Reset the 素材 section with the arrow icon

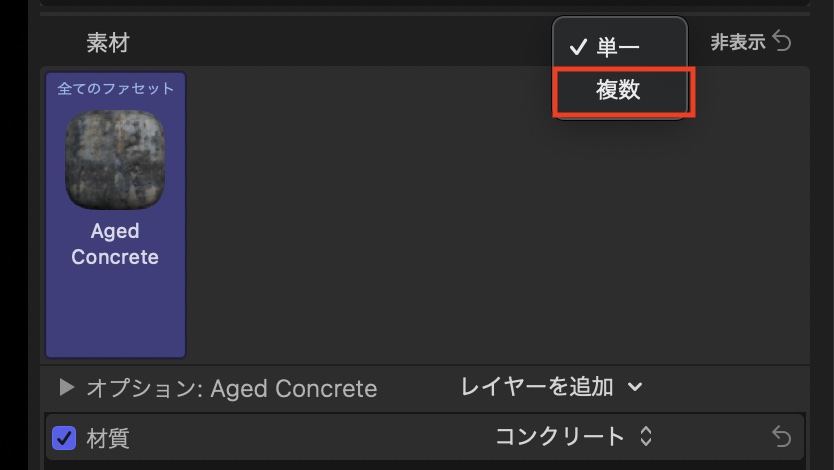(782, 42)
